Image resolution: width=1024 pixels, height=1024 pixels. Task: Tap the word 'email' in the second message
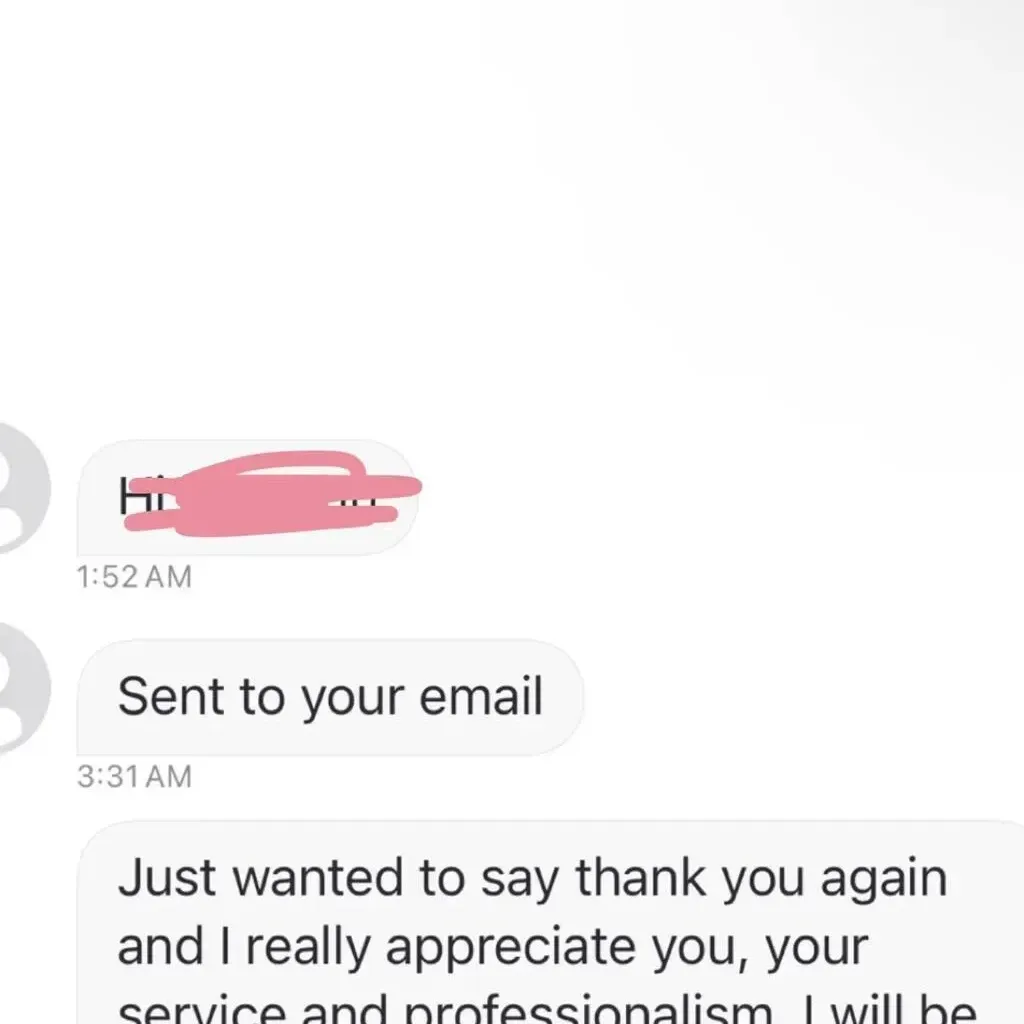pyautogui.click(x=481, y=697)
